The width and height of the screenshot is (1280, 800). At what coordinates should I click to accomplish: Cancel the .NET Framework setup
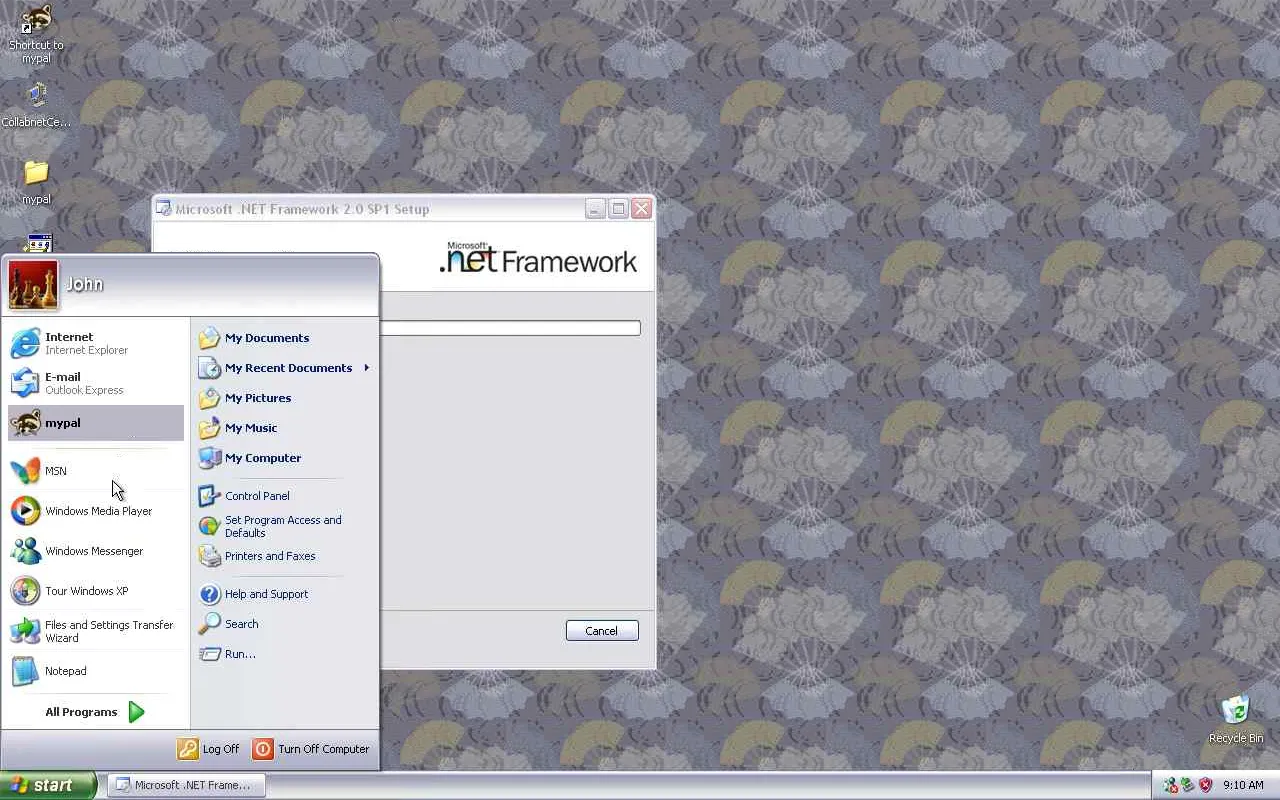click(602, 631)
